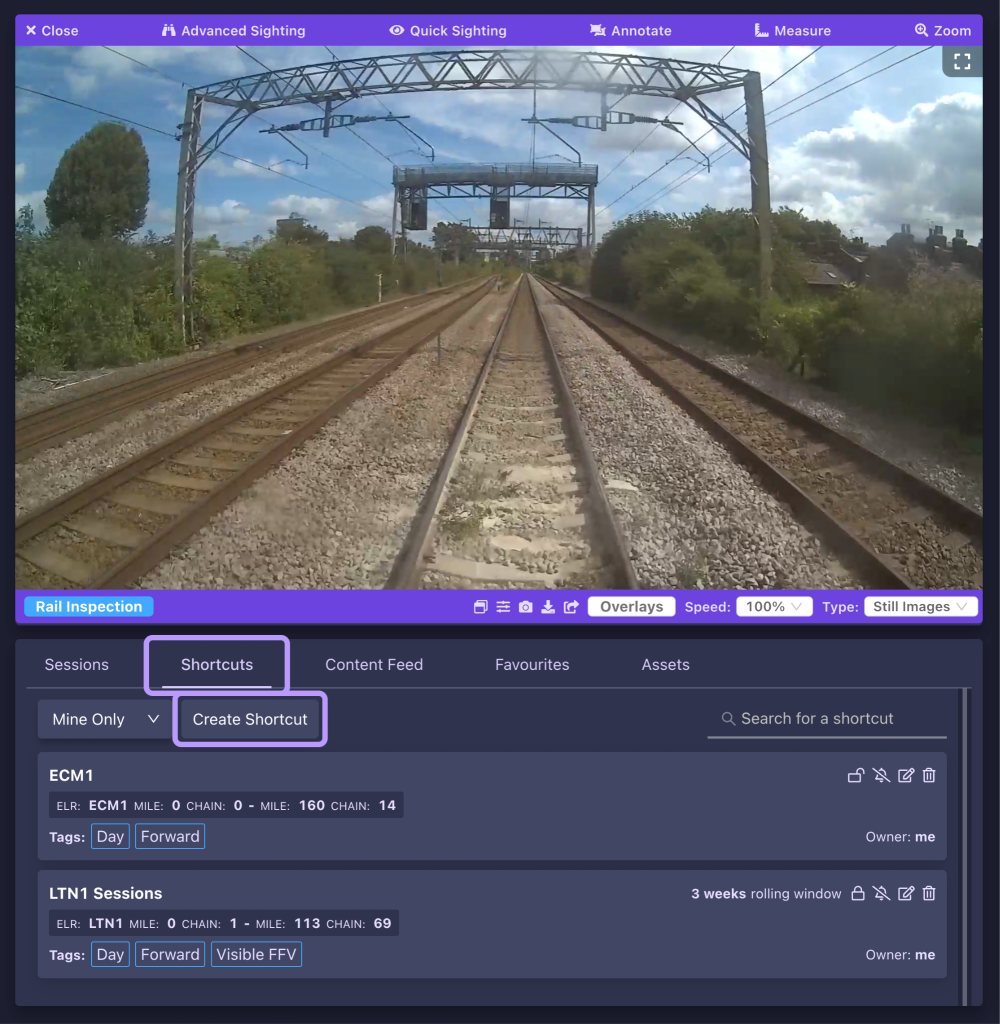Click the ELR range row of LTN1

point(224,923)
